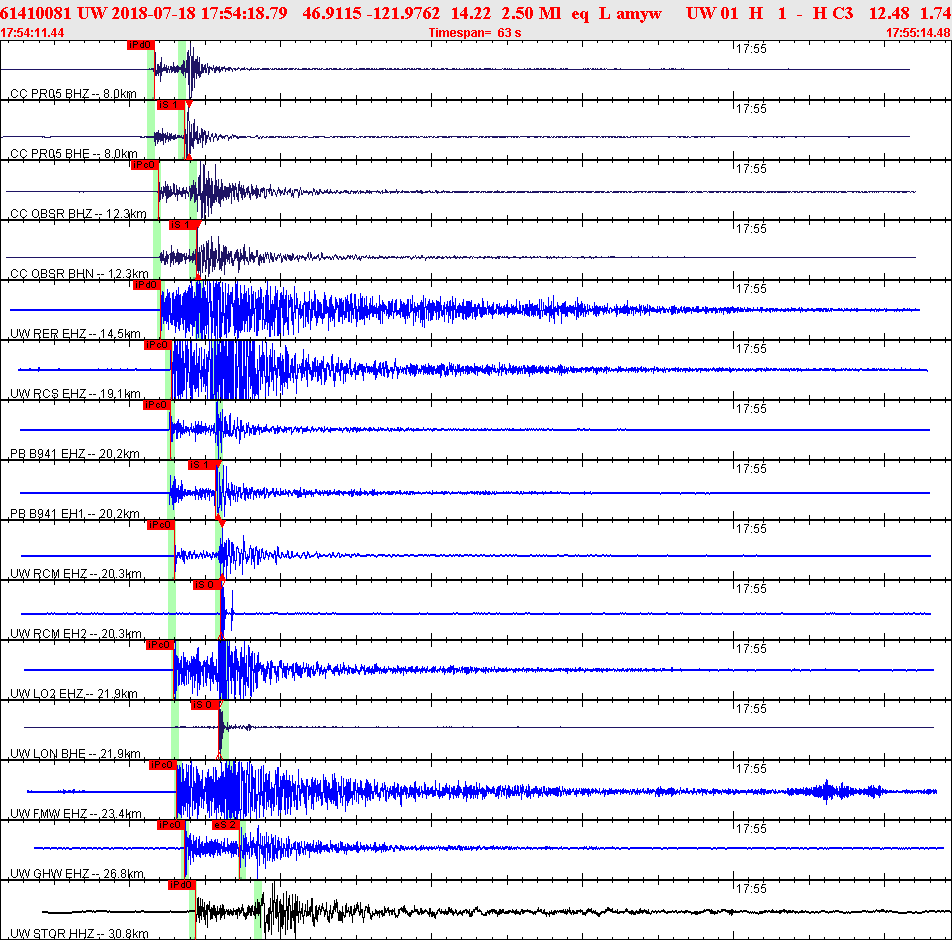Viewport: 952px width, 940px height.
Task: Select the 'CC OBSR BHN -- 12.3km' trace label
Action: pyautogui.click(x=79, y=274)
